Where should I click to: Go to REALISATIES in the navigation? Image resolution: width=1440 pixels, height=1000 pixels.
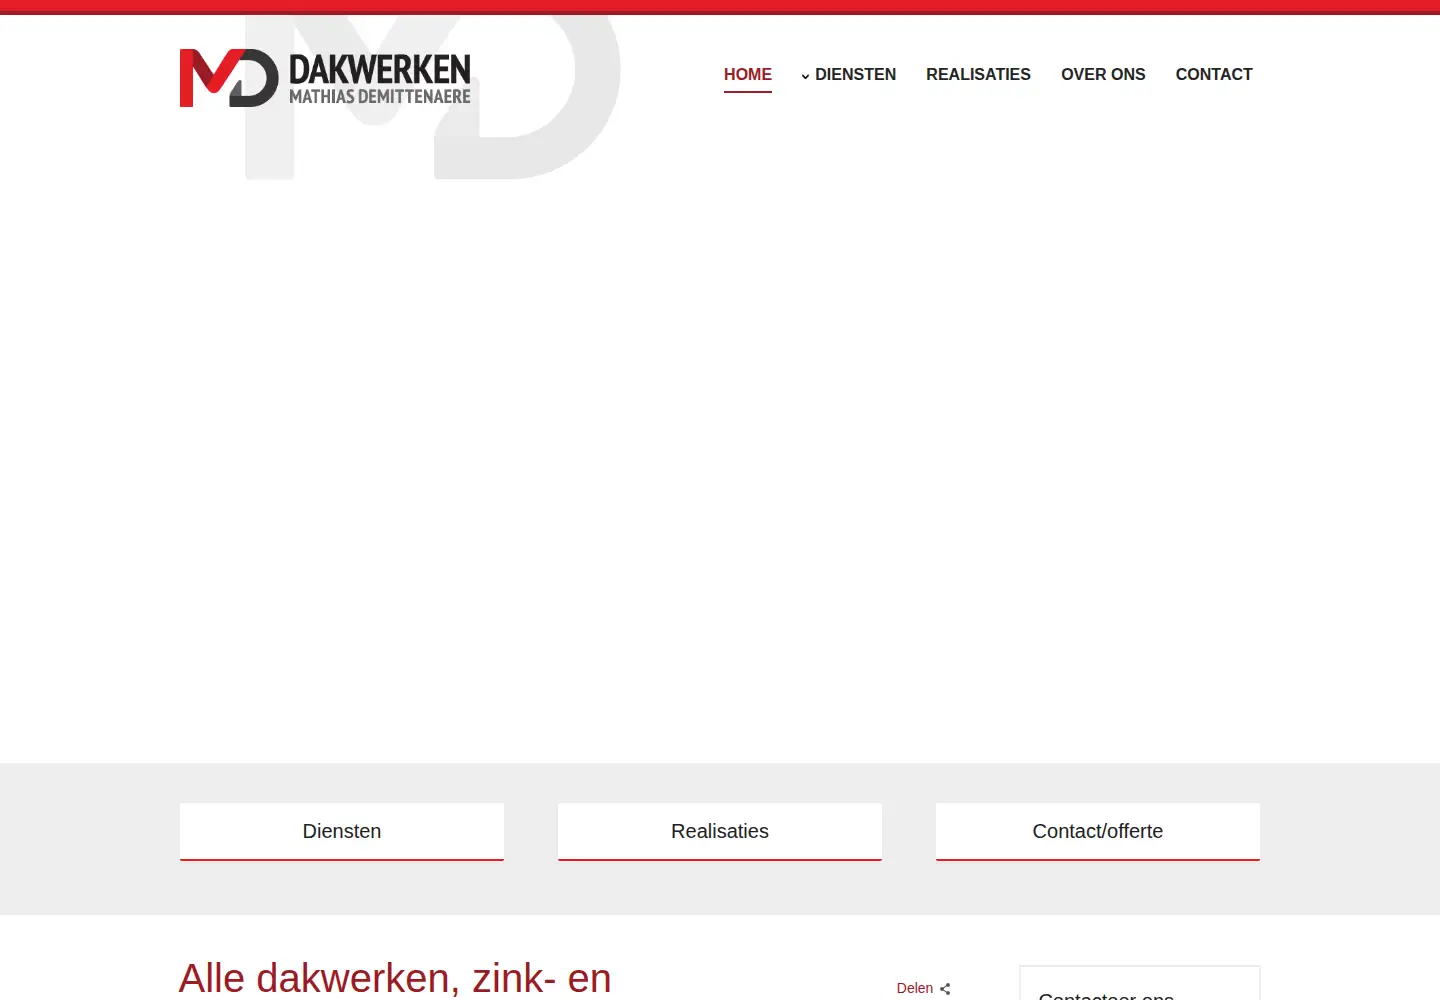point(978,75)
